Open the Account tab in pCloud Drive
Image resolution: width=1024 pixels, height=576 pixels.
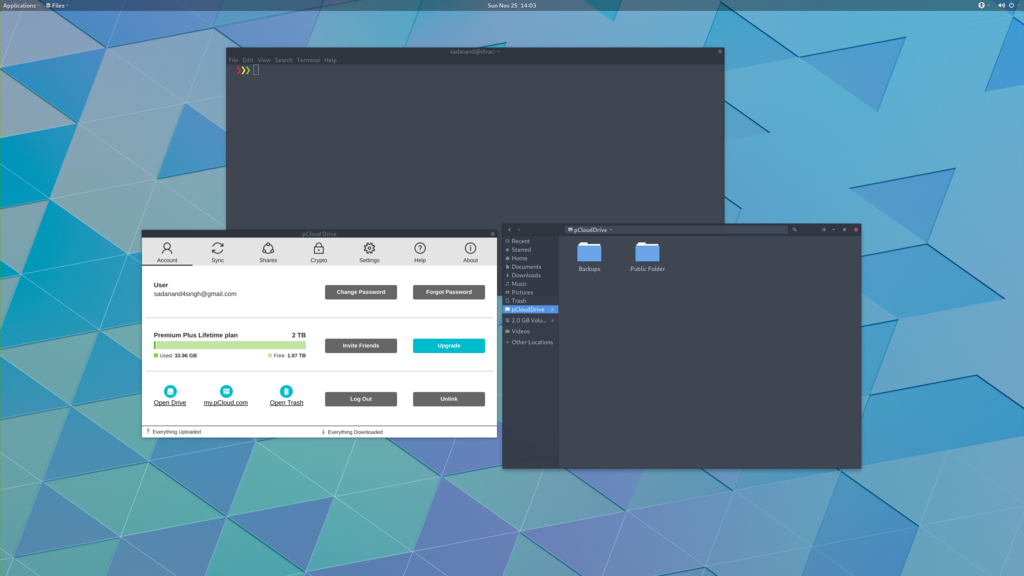tap(167, 252)
